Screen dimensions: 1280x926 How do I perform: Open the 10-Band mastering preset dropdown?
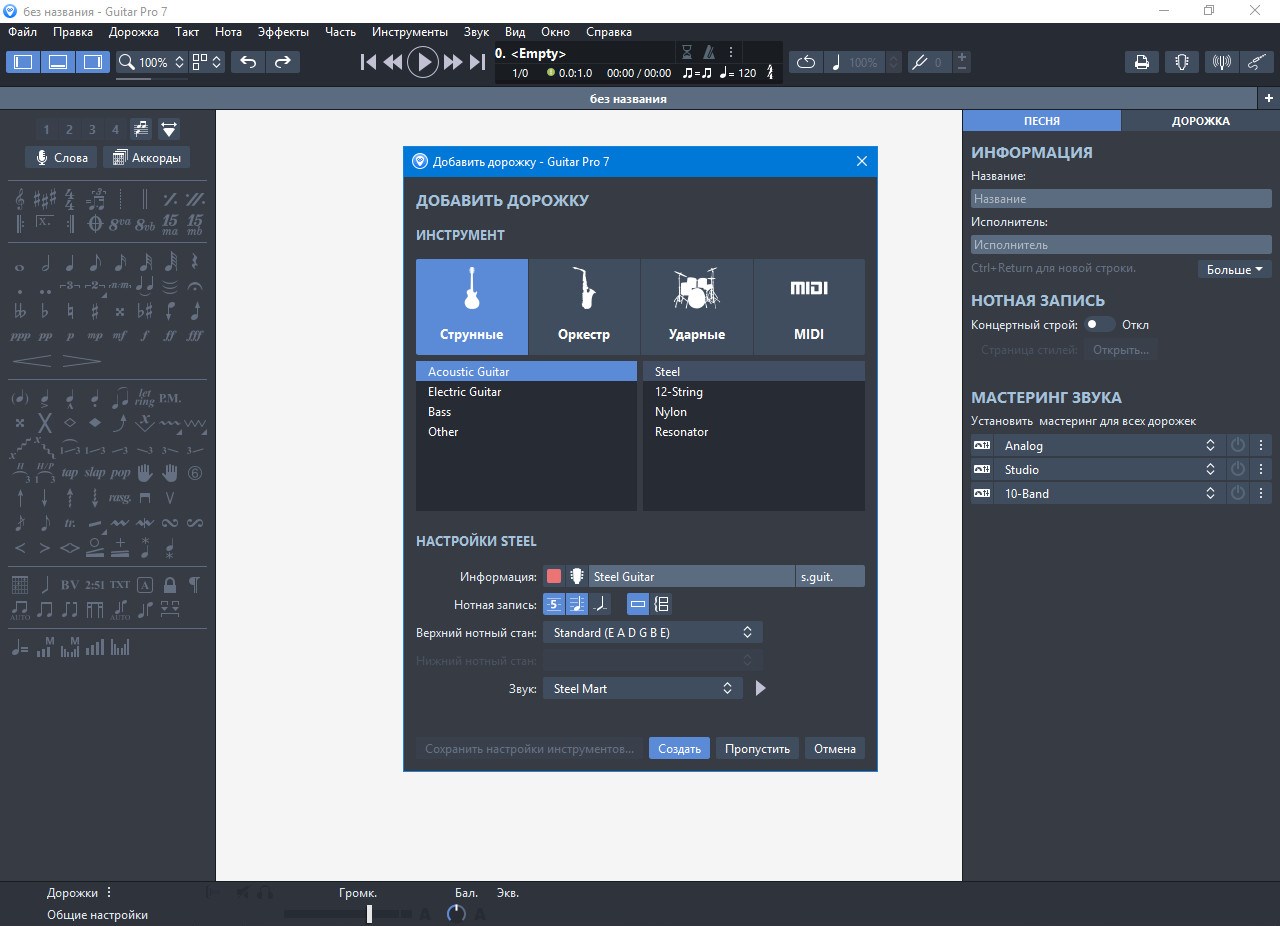(x=1109, y=493)
